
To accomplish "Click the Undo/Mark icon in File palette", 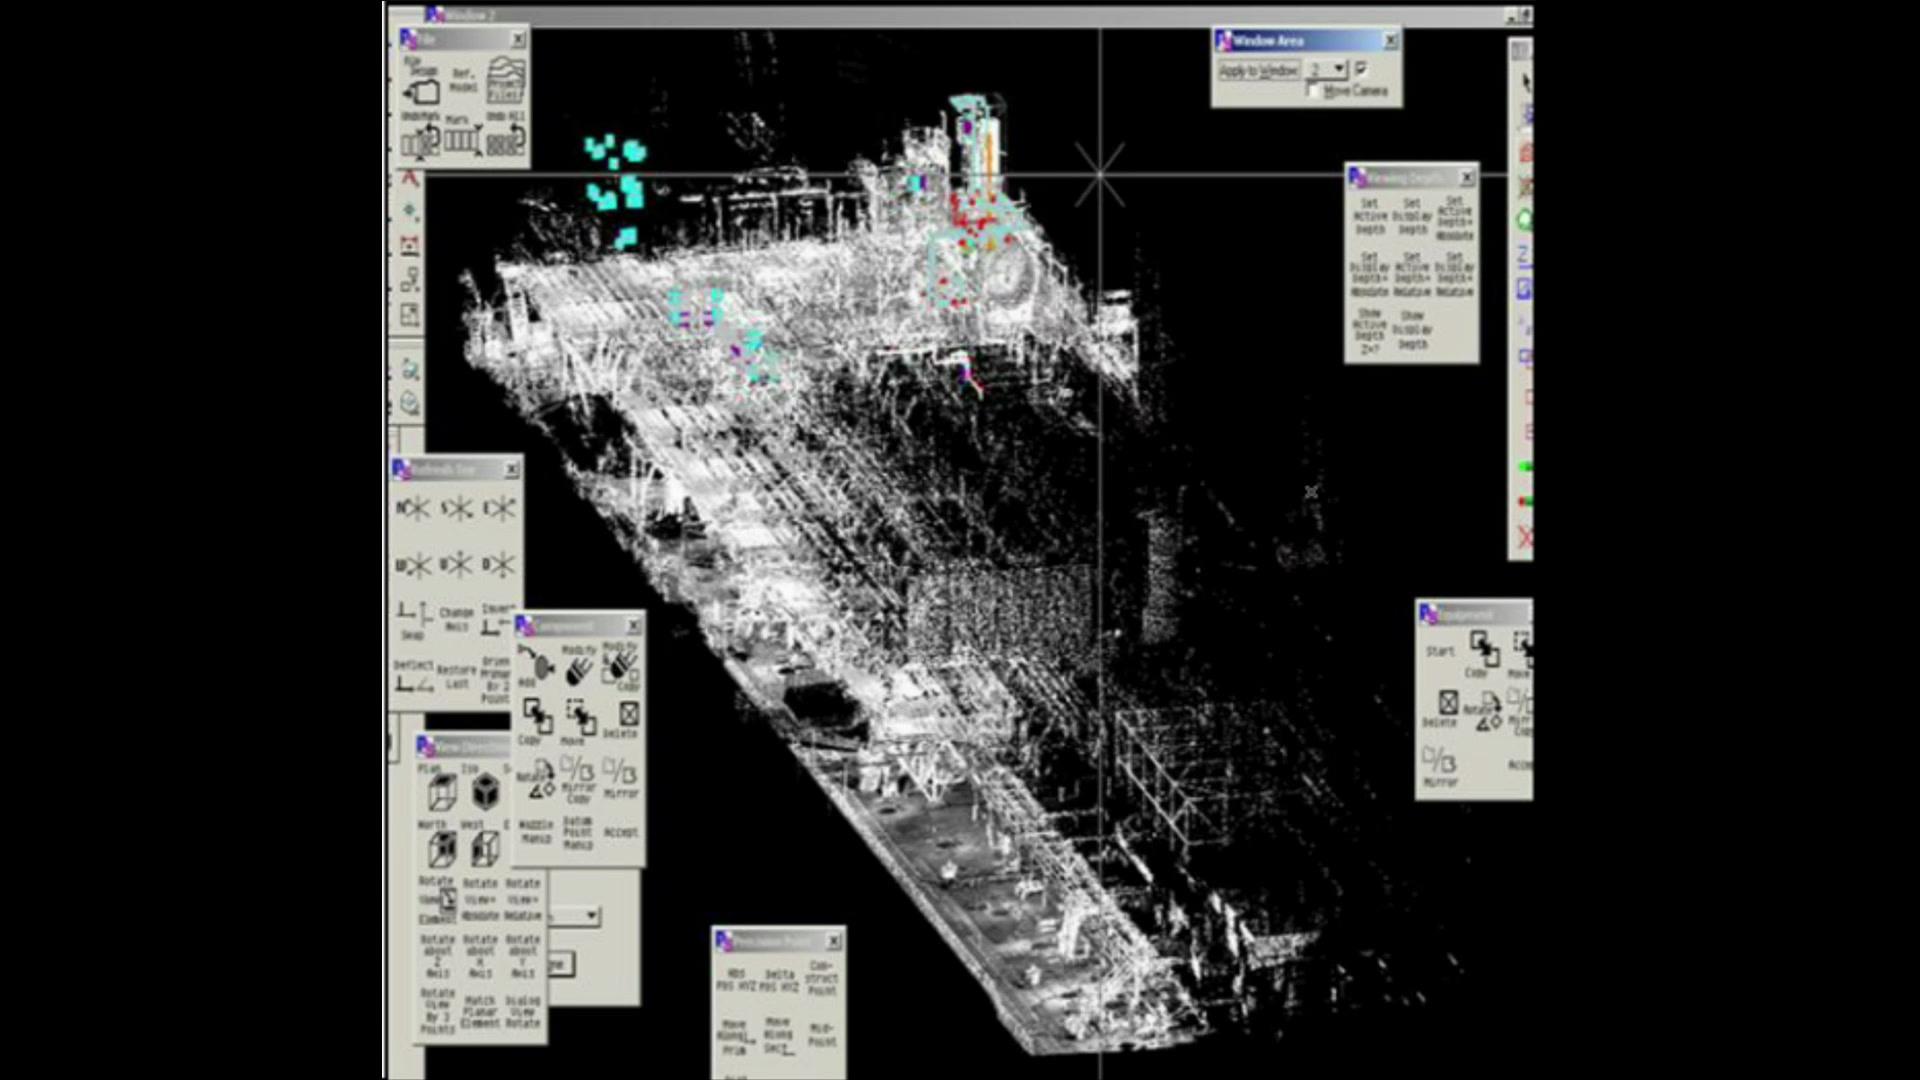I will click(420, 137).
